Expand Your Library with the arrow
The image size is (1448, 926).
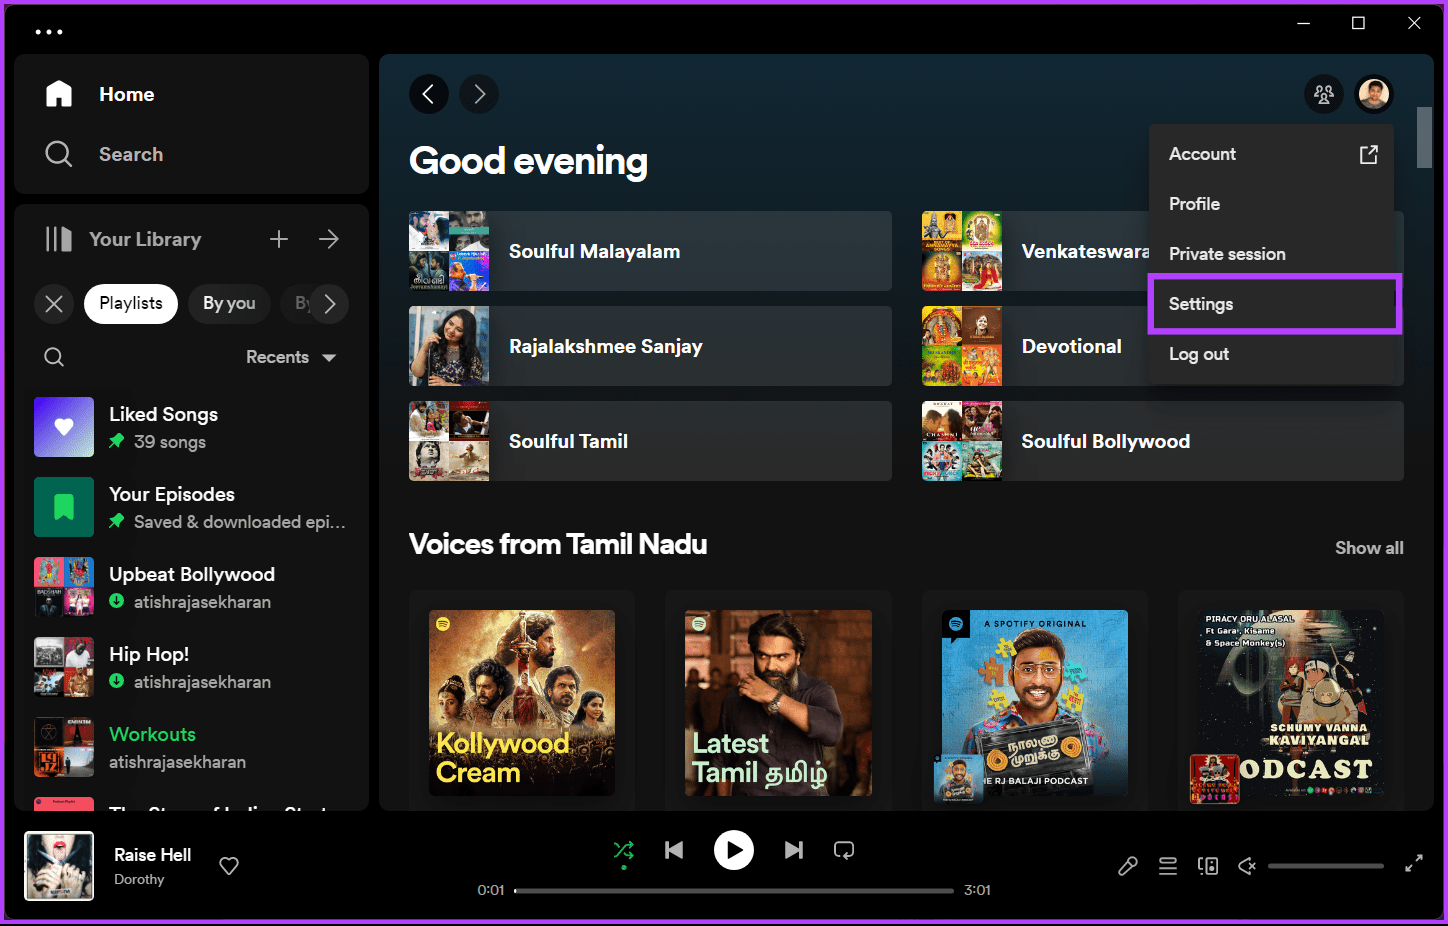coord(329,239)
